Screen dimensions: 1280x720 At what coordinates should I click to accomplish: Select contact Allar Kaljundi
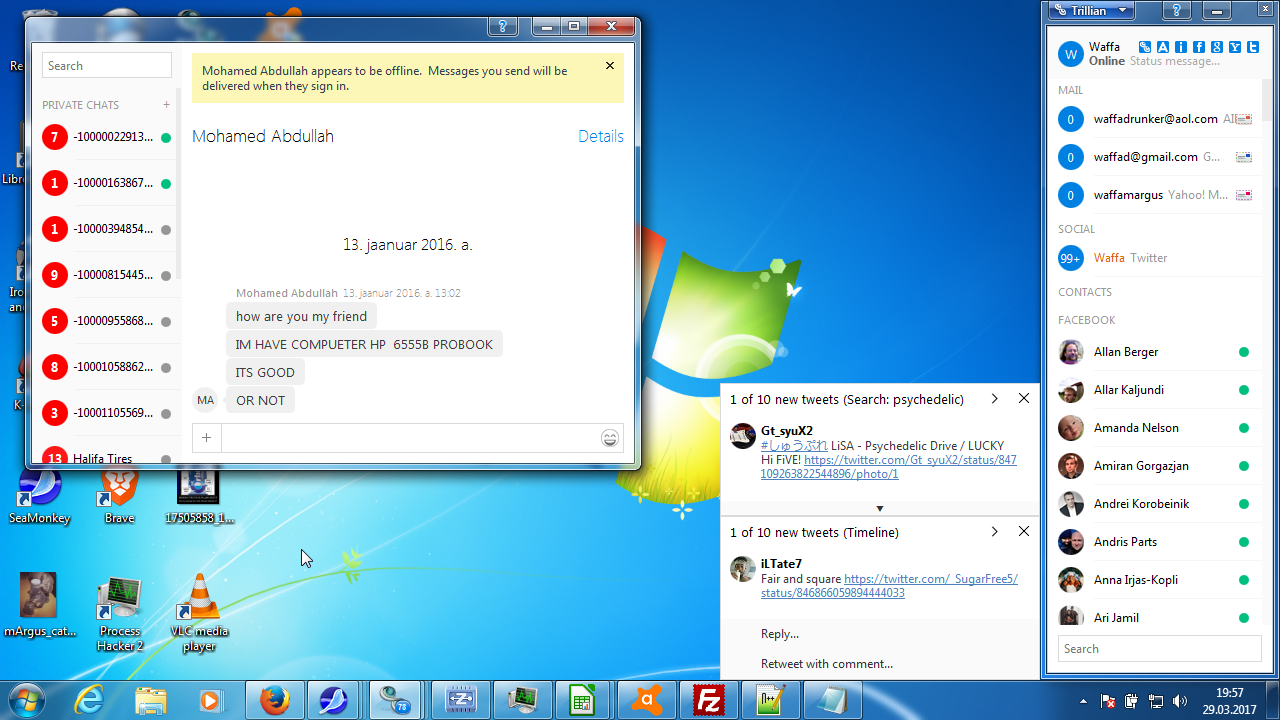click(1156, 390)
